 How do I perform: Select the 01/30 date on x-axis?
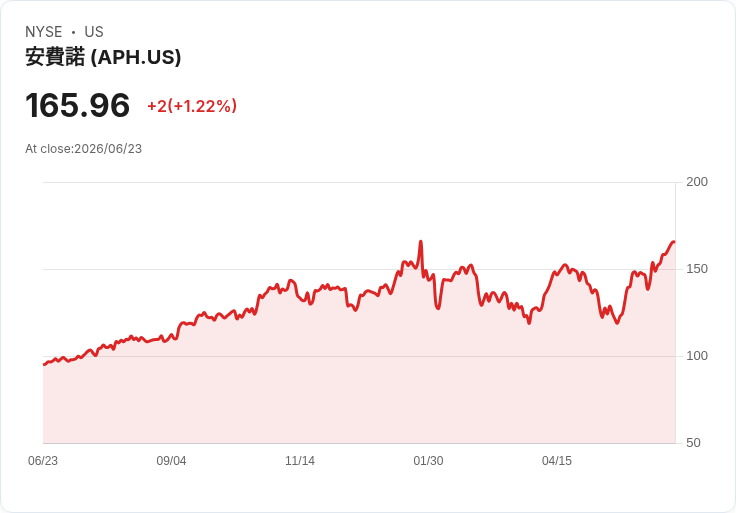[428, 461]
